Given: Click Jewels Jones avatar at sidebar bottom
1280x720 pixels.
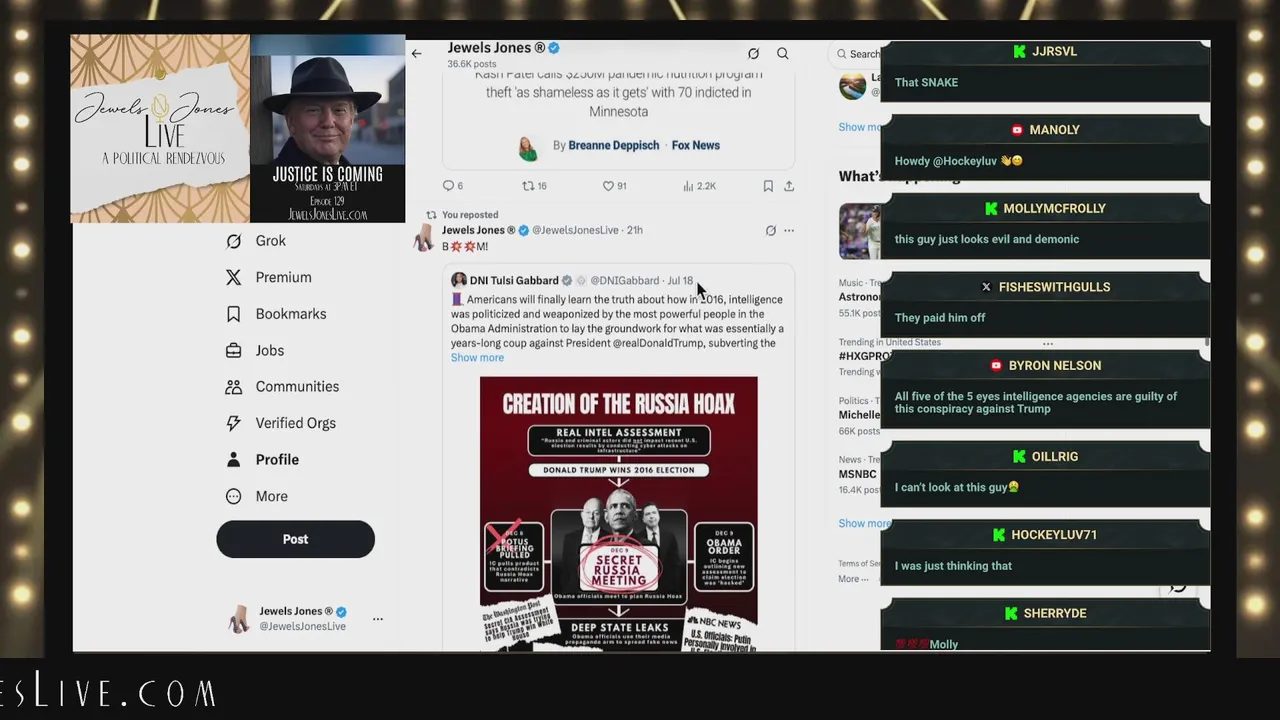Looking at the screenshot, I should pos(239,619).
